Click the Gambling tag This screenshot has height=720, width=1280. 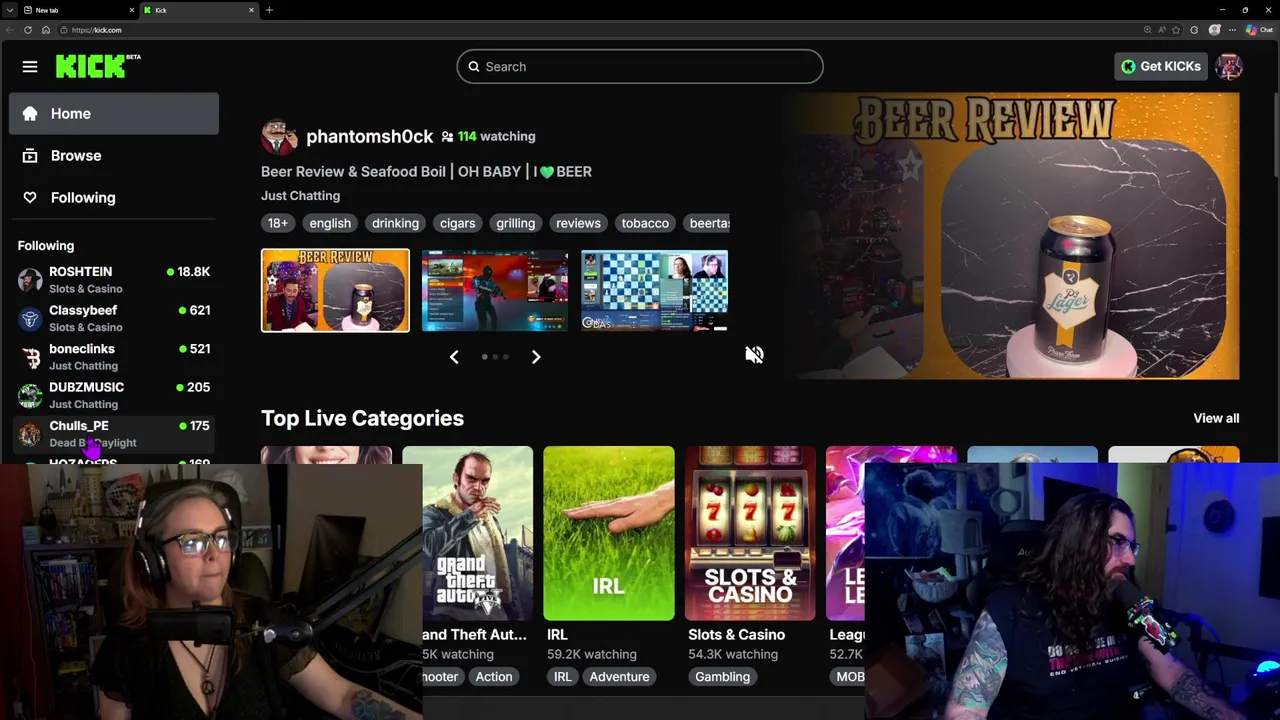click(x=722, y=677)
